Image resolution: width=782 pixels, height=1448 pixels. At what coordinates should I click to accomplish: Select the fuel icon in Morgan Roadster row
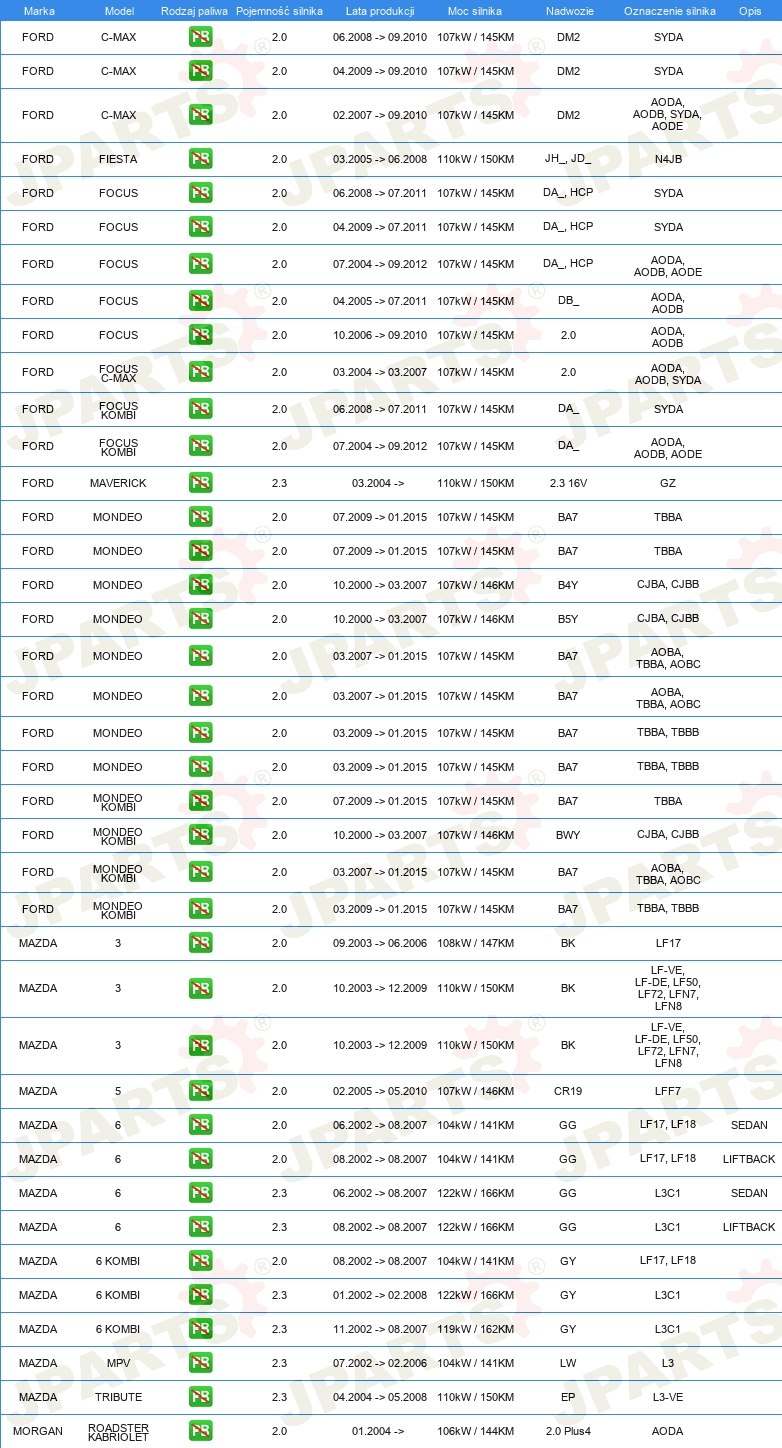200,1431
